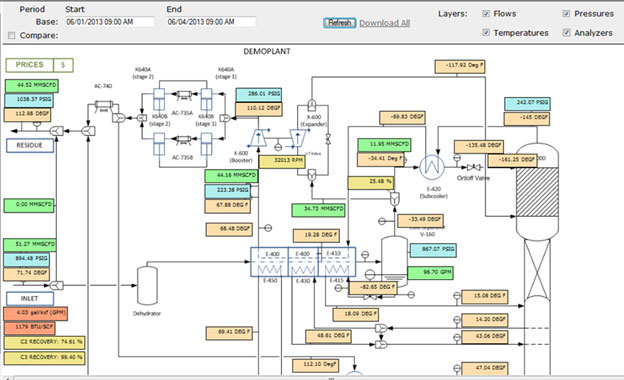
Task: Select the RESIDUE label box
Action: pos(30,146)
